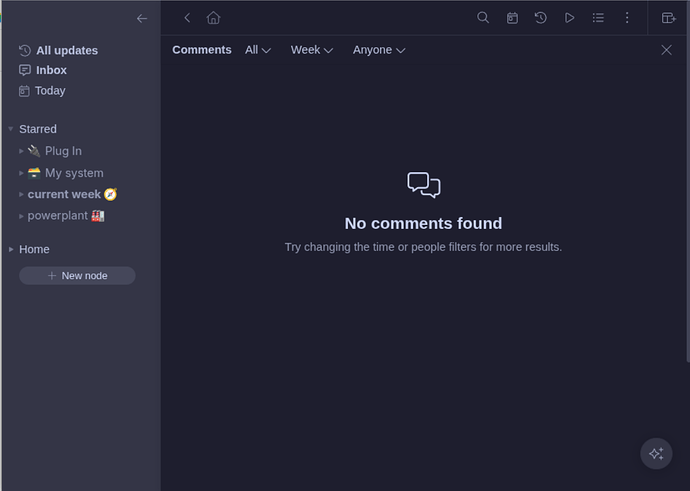The width and height of the screenshot is (690, 491).
Task: Toggle the side panel layout icon
Action: (x=668, y=18)
